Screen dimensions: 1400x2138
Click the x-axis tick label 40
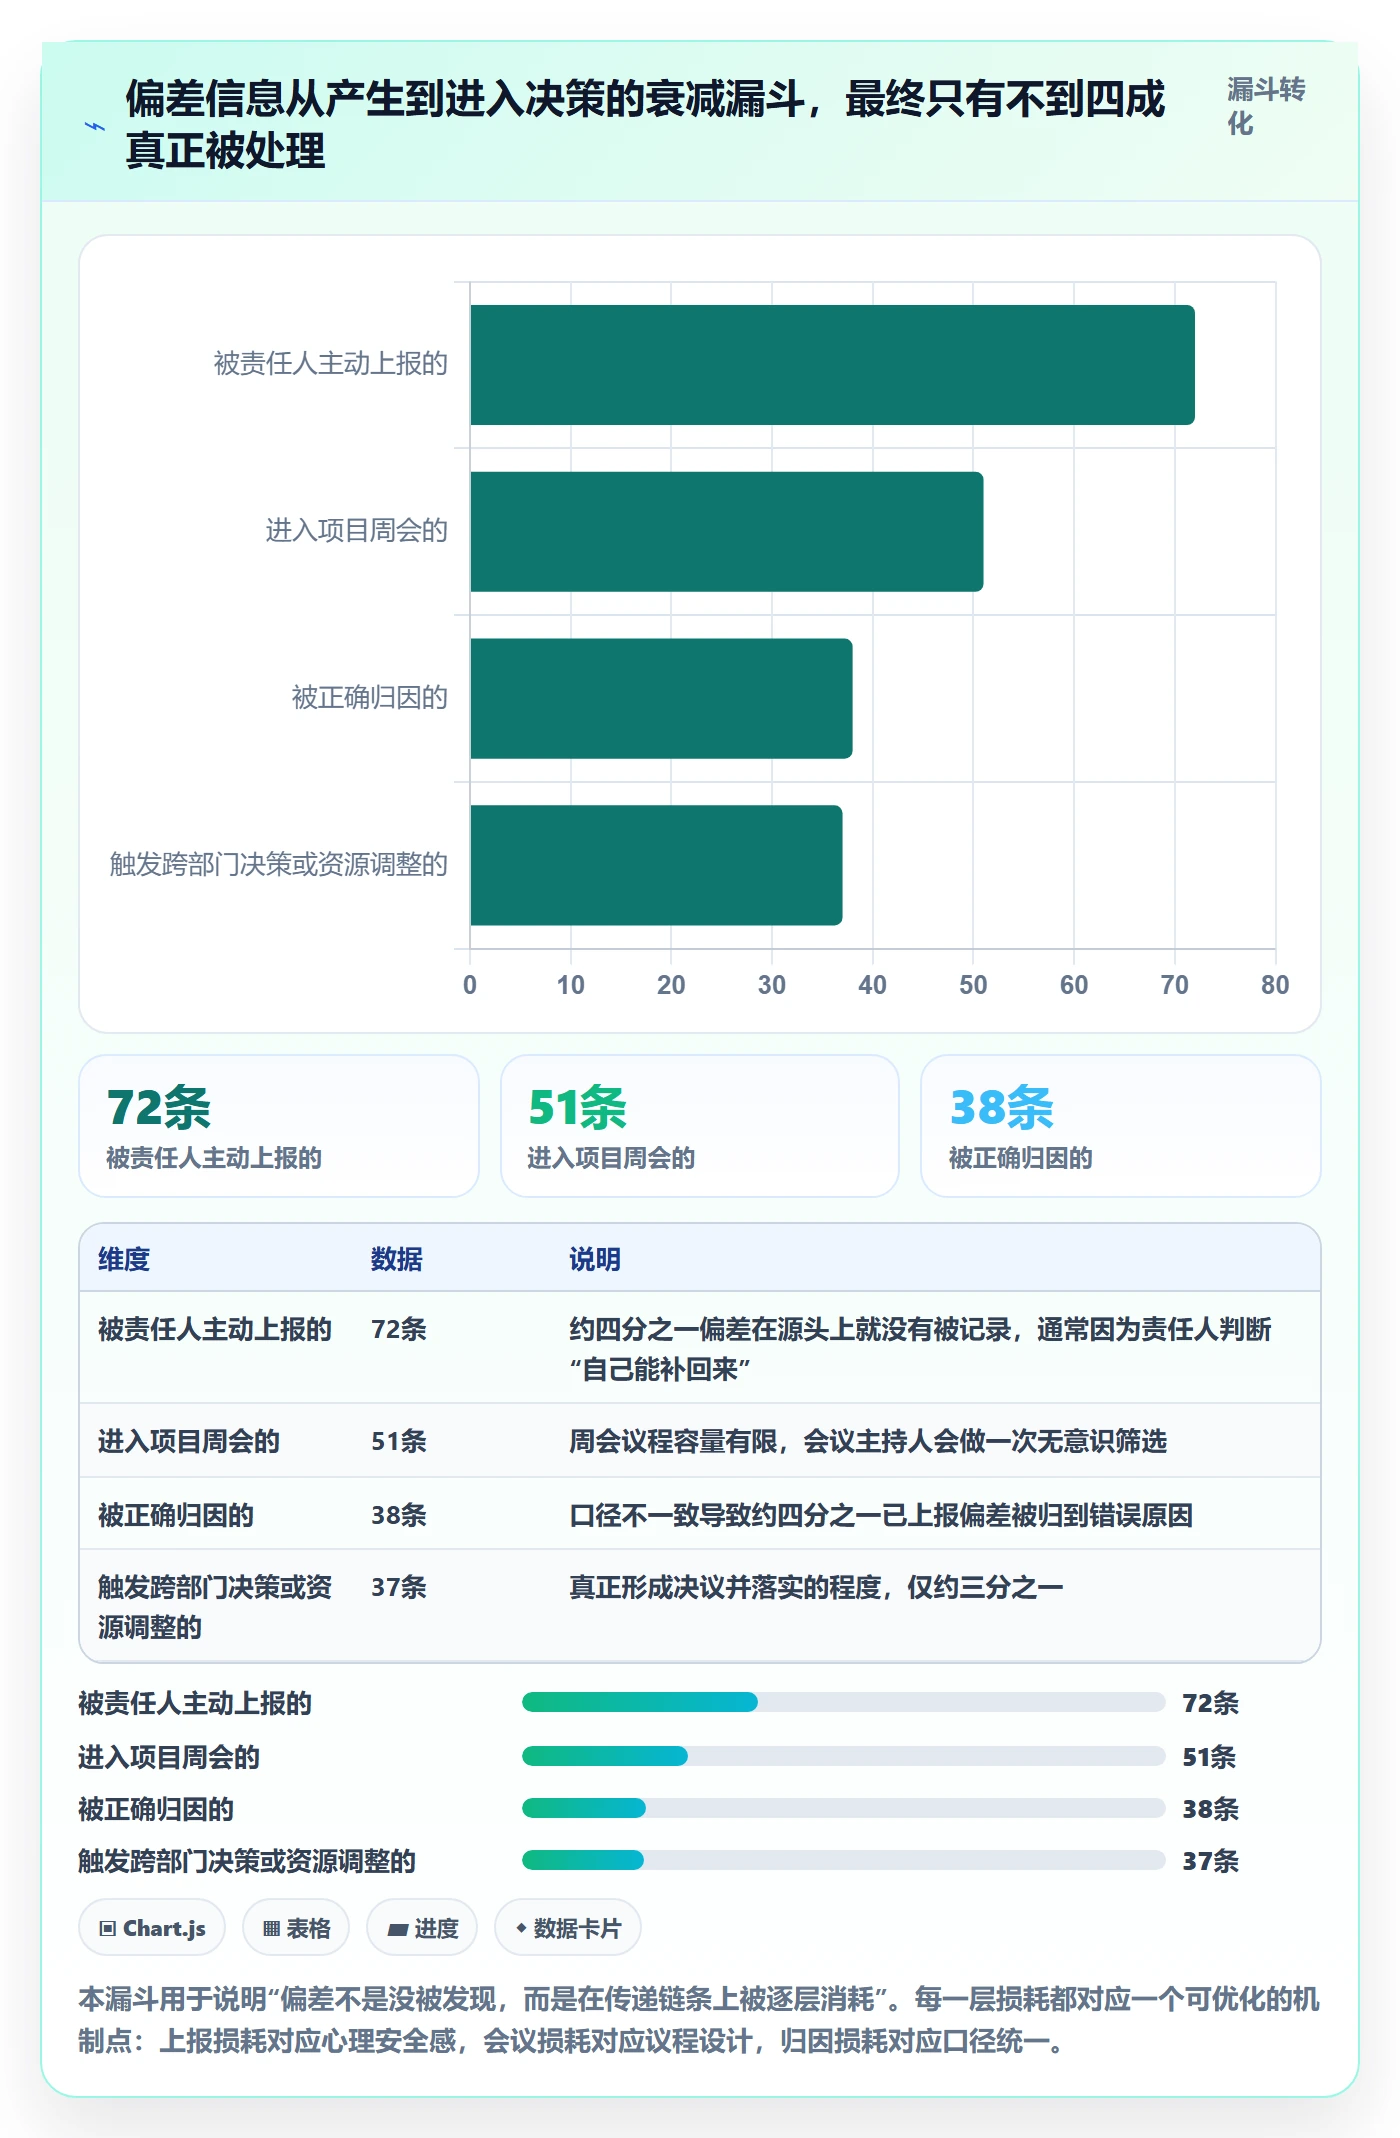click(x=872, y=985)
